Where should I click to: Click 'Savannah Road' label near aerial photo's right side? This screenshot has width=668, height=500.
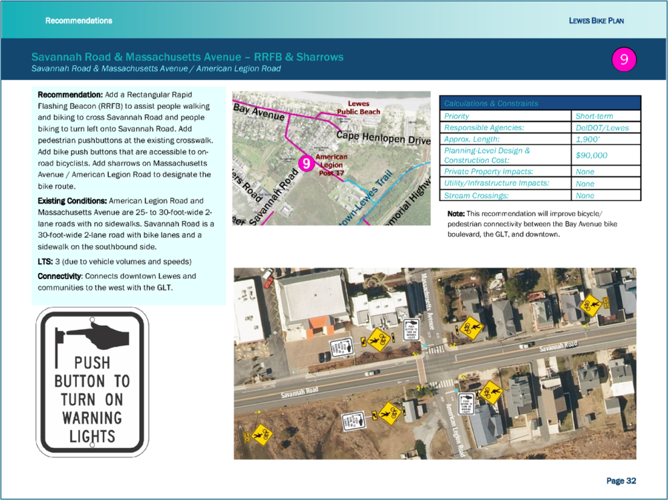pos(558,347)
